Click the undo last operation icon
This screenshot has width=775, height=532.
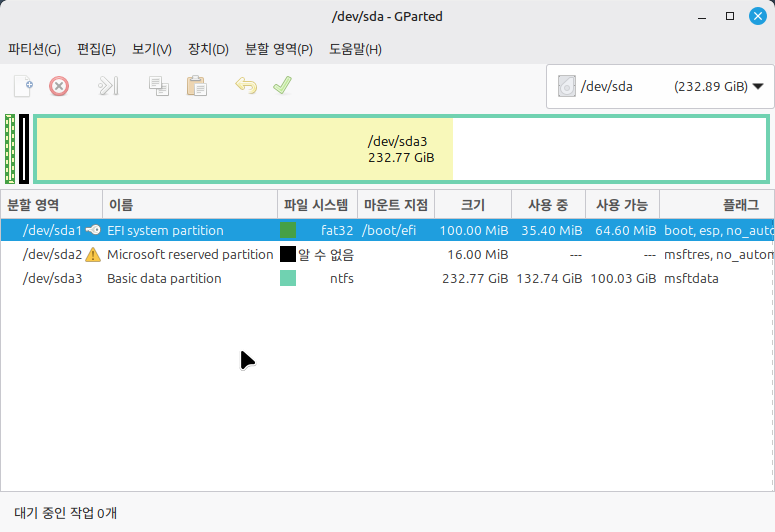tap(246, 86)
